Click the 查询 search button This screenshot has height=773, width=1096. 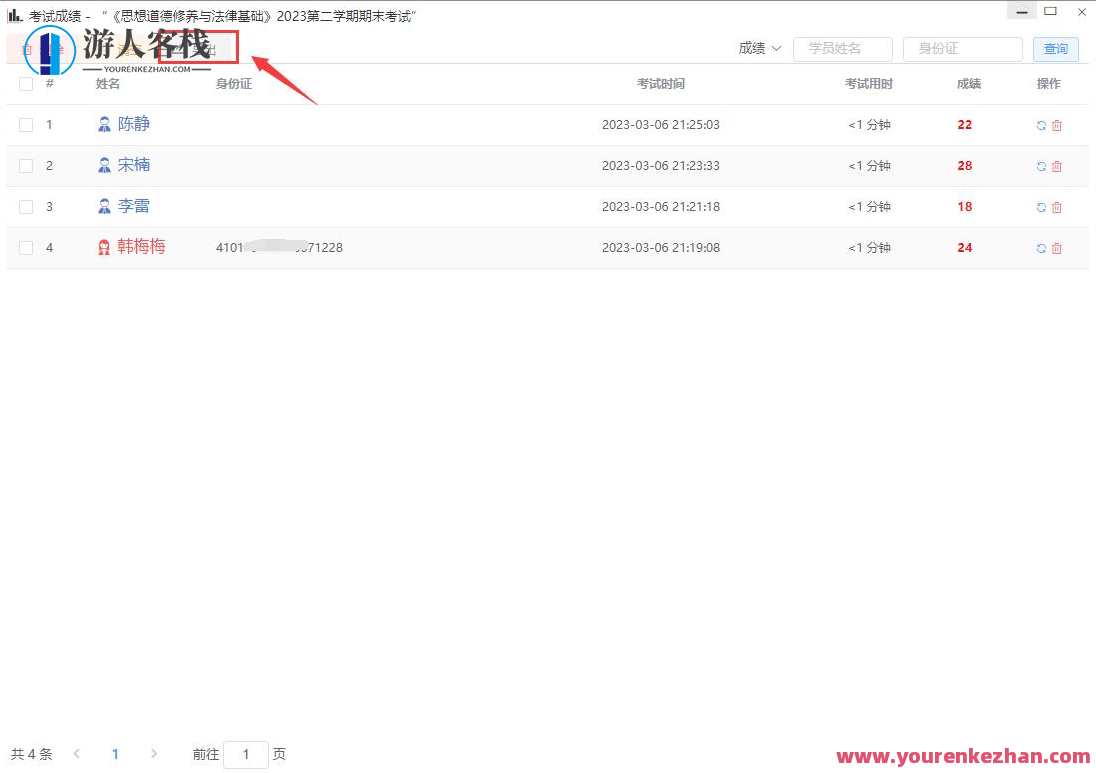pyautogui.click(x=1055, y=49)
